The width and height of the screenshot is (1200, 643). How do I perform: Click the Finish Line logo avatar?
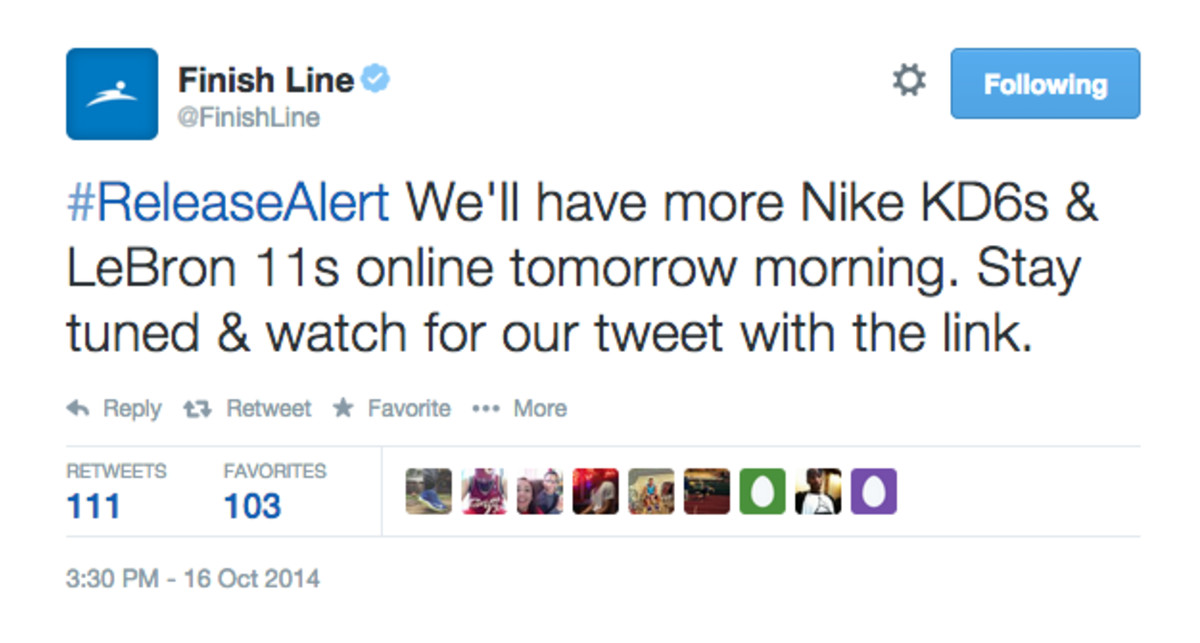tap(112, 94)
